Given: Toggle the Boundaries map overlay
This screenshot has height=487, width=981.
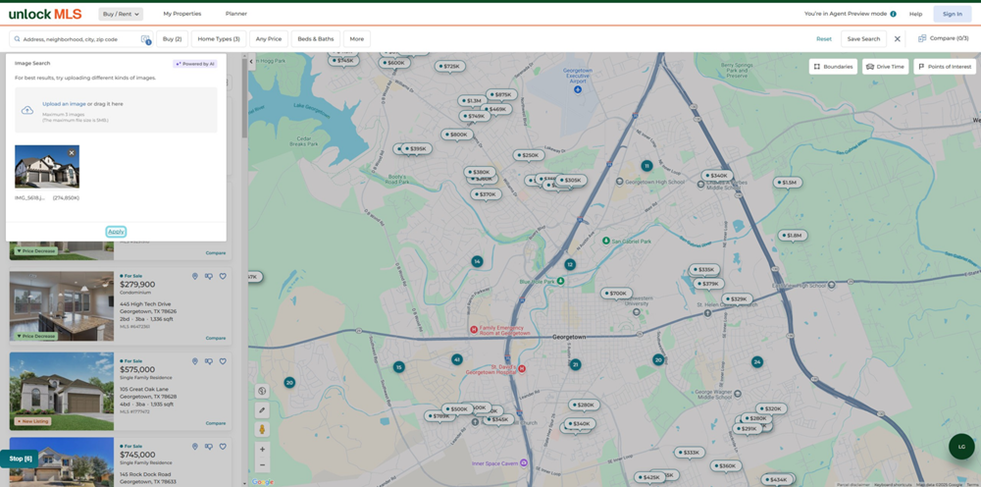Looking at the screenshot, I should click(x=833, y=66).
